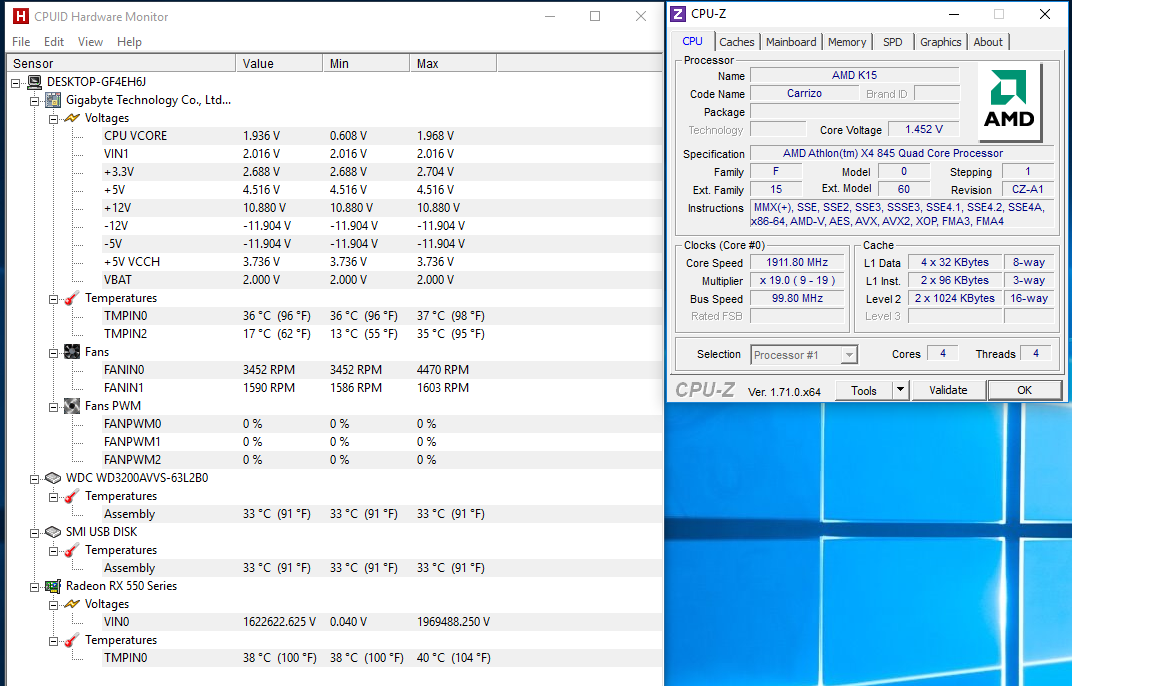Select the TMPIN2 temperature row
The width and height of the screenshot is (1152, 686).
coord(382,333)
